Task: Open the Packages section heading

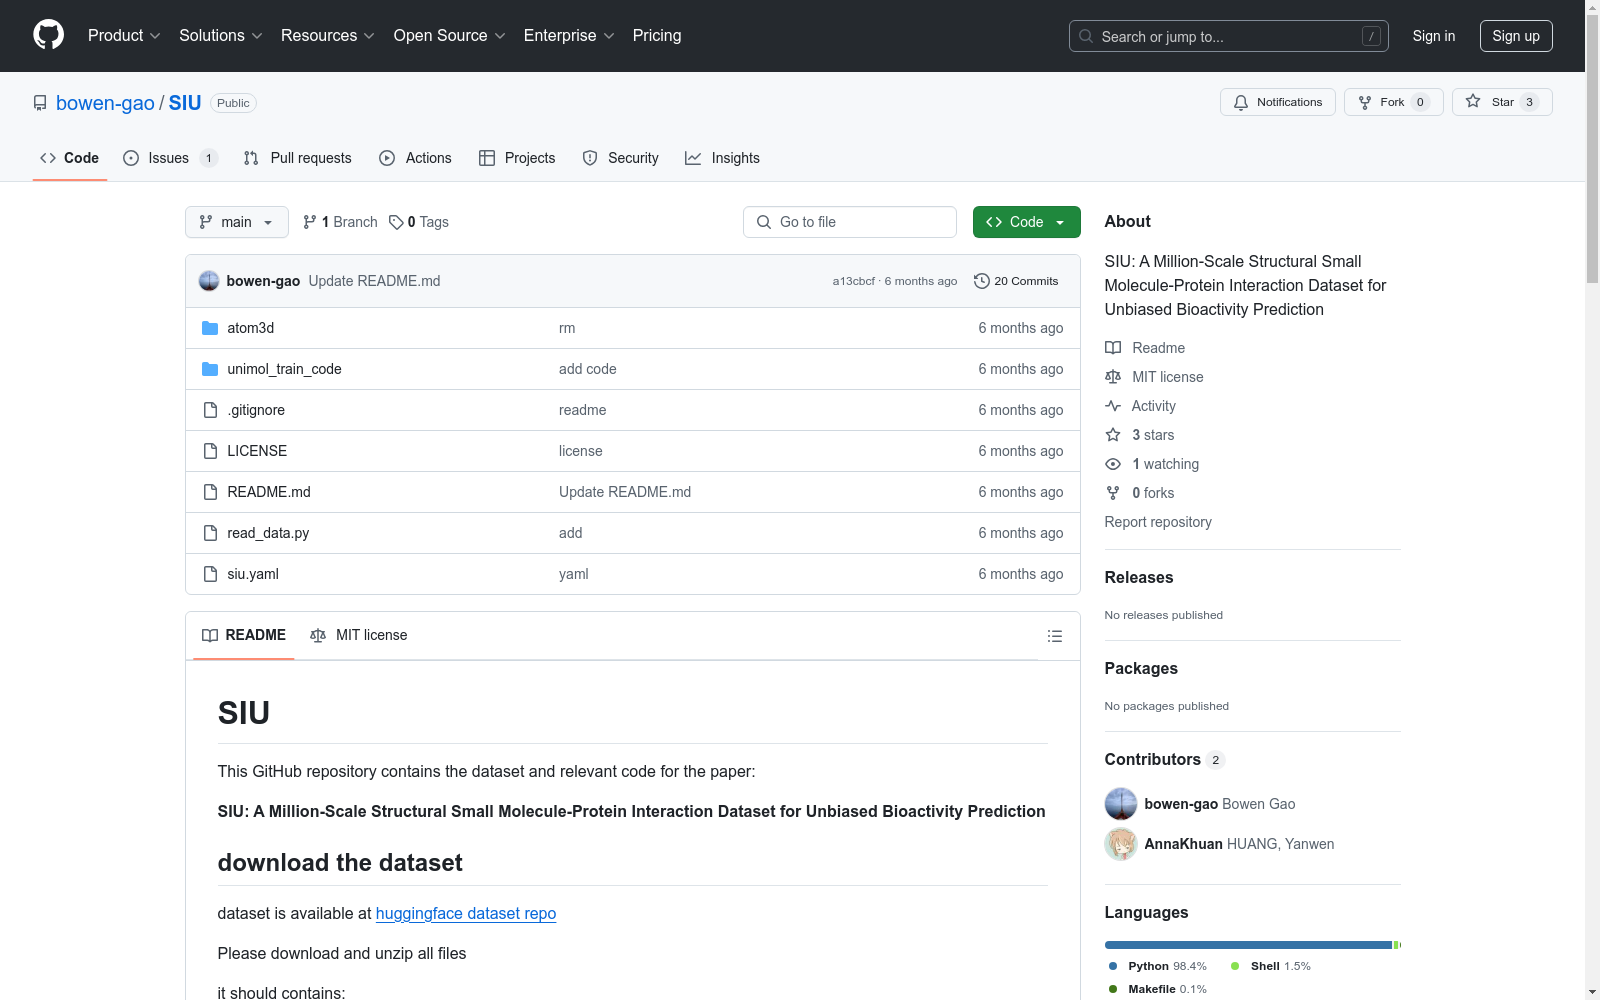Action: [x=1141, y=668]
